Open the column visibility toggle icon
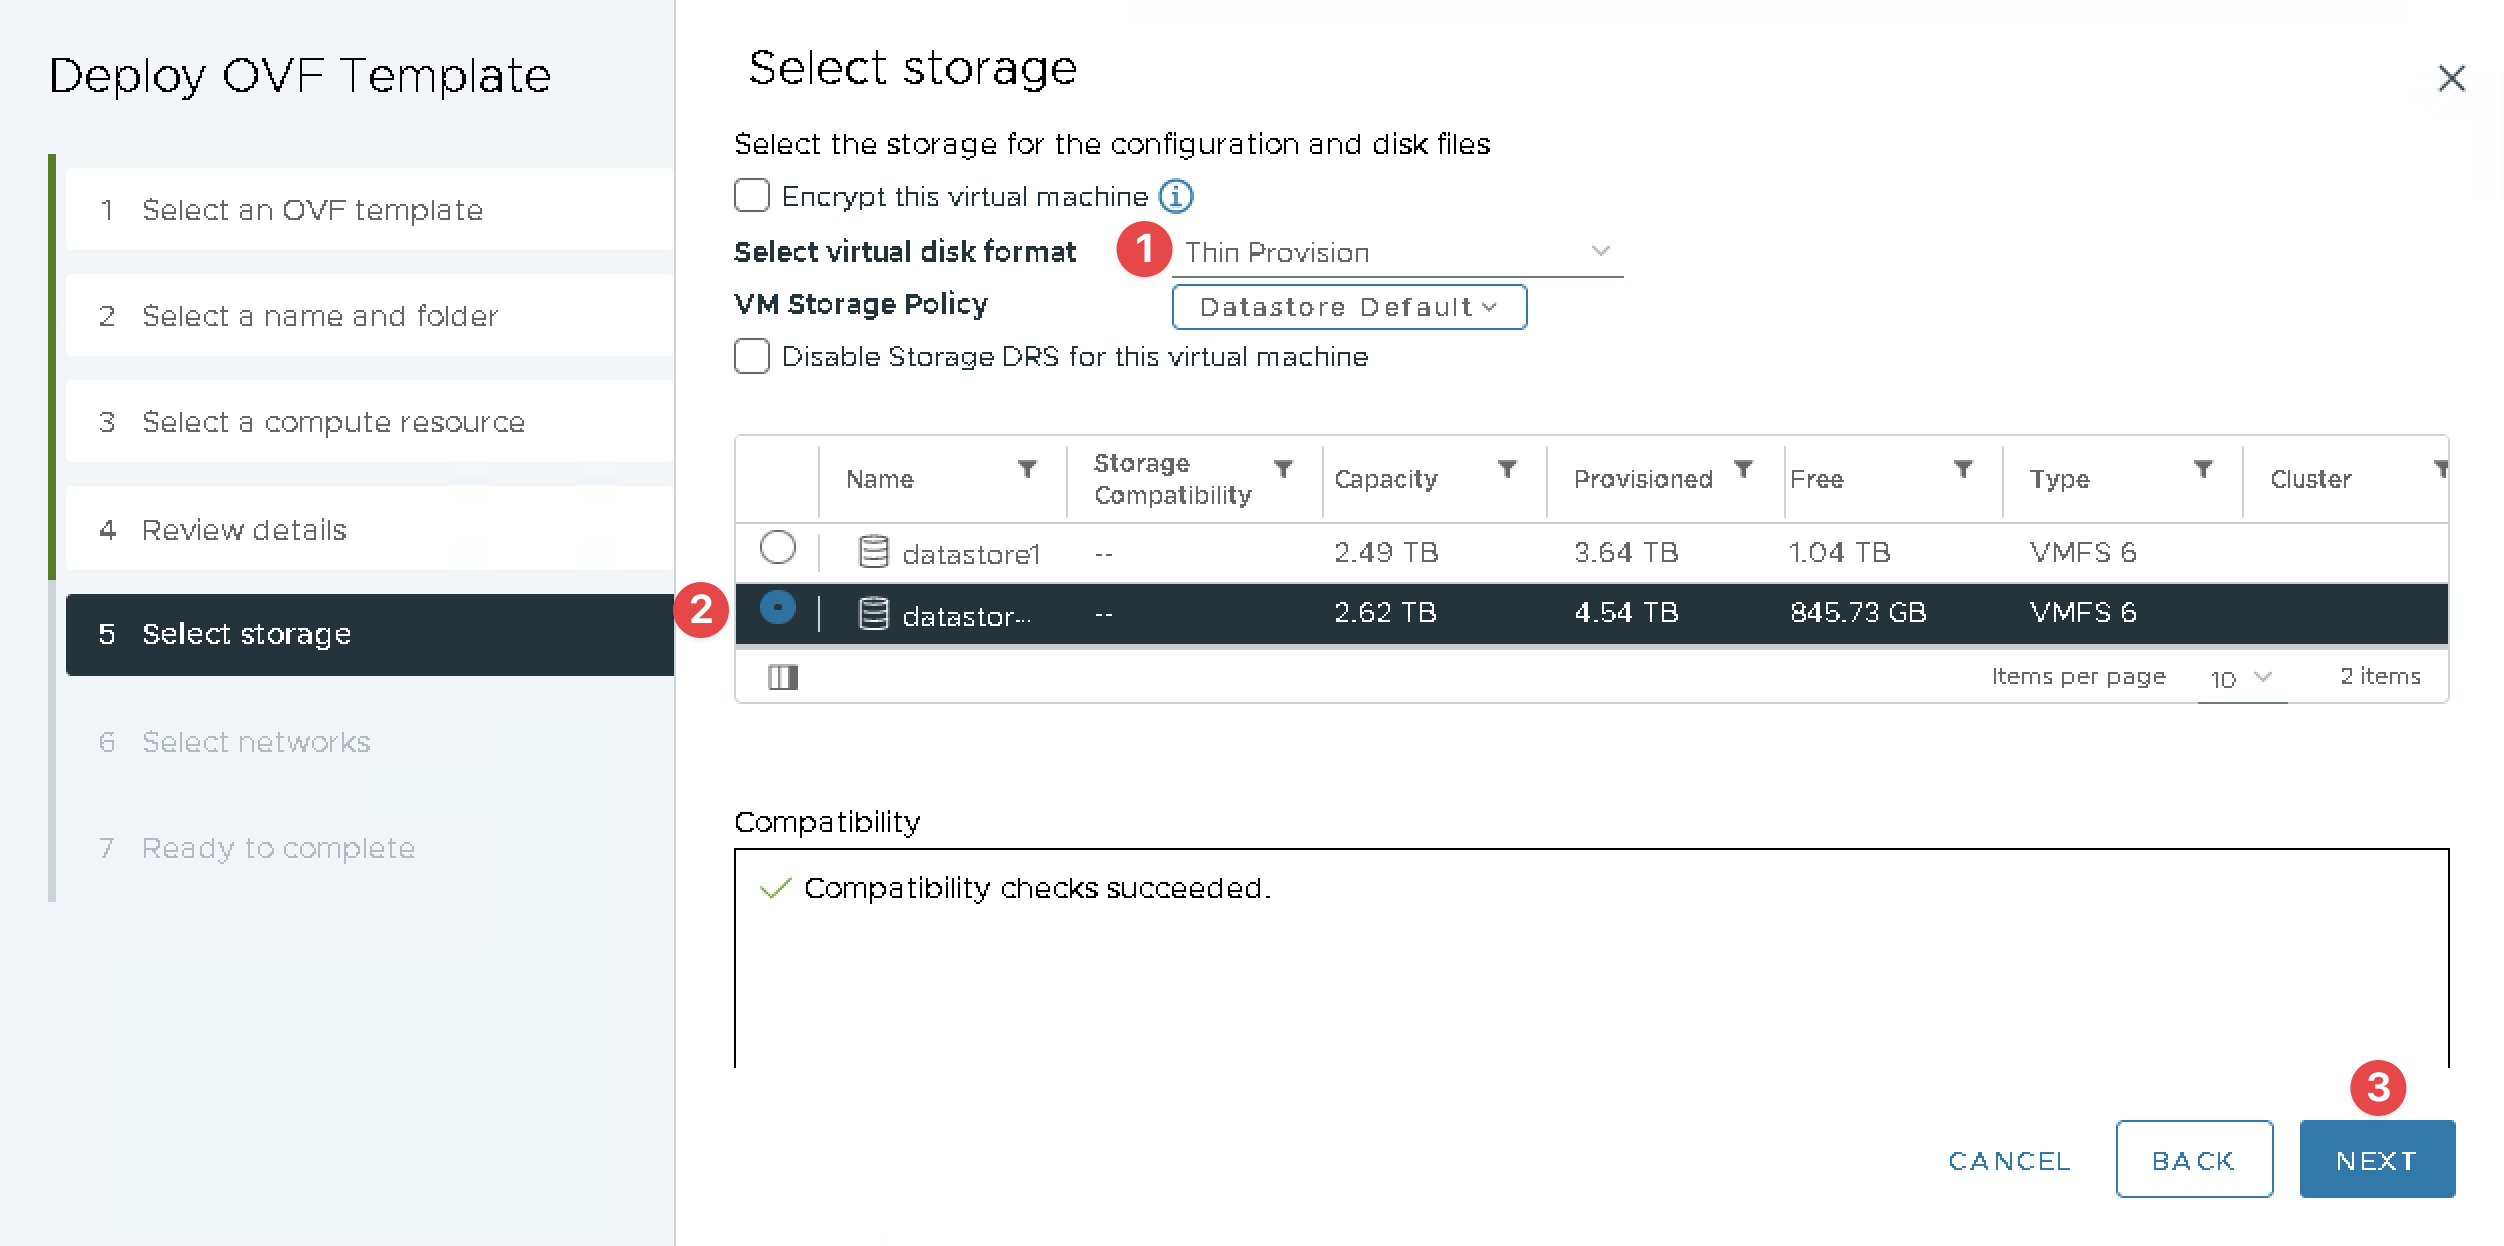Screen dimensions: 2504x1246 (x=783, y=678)
